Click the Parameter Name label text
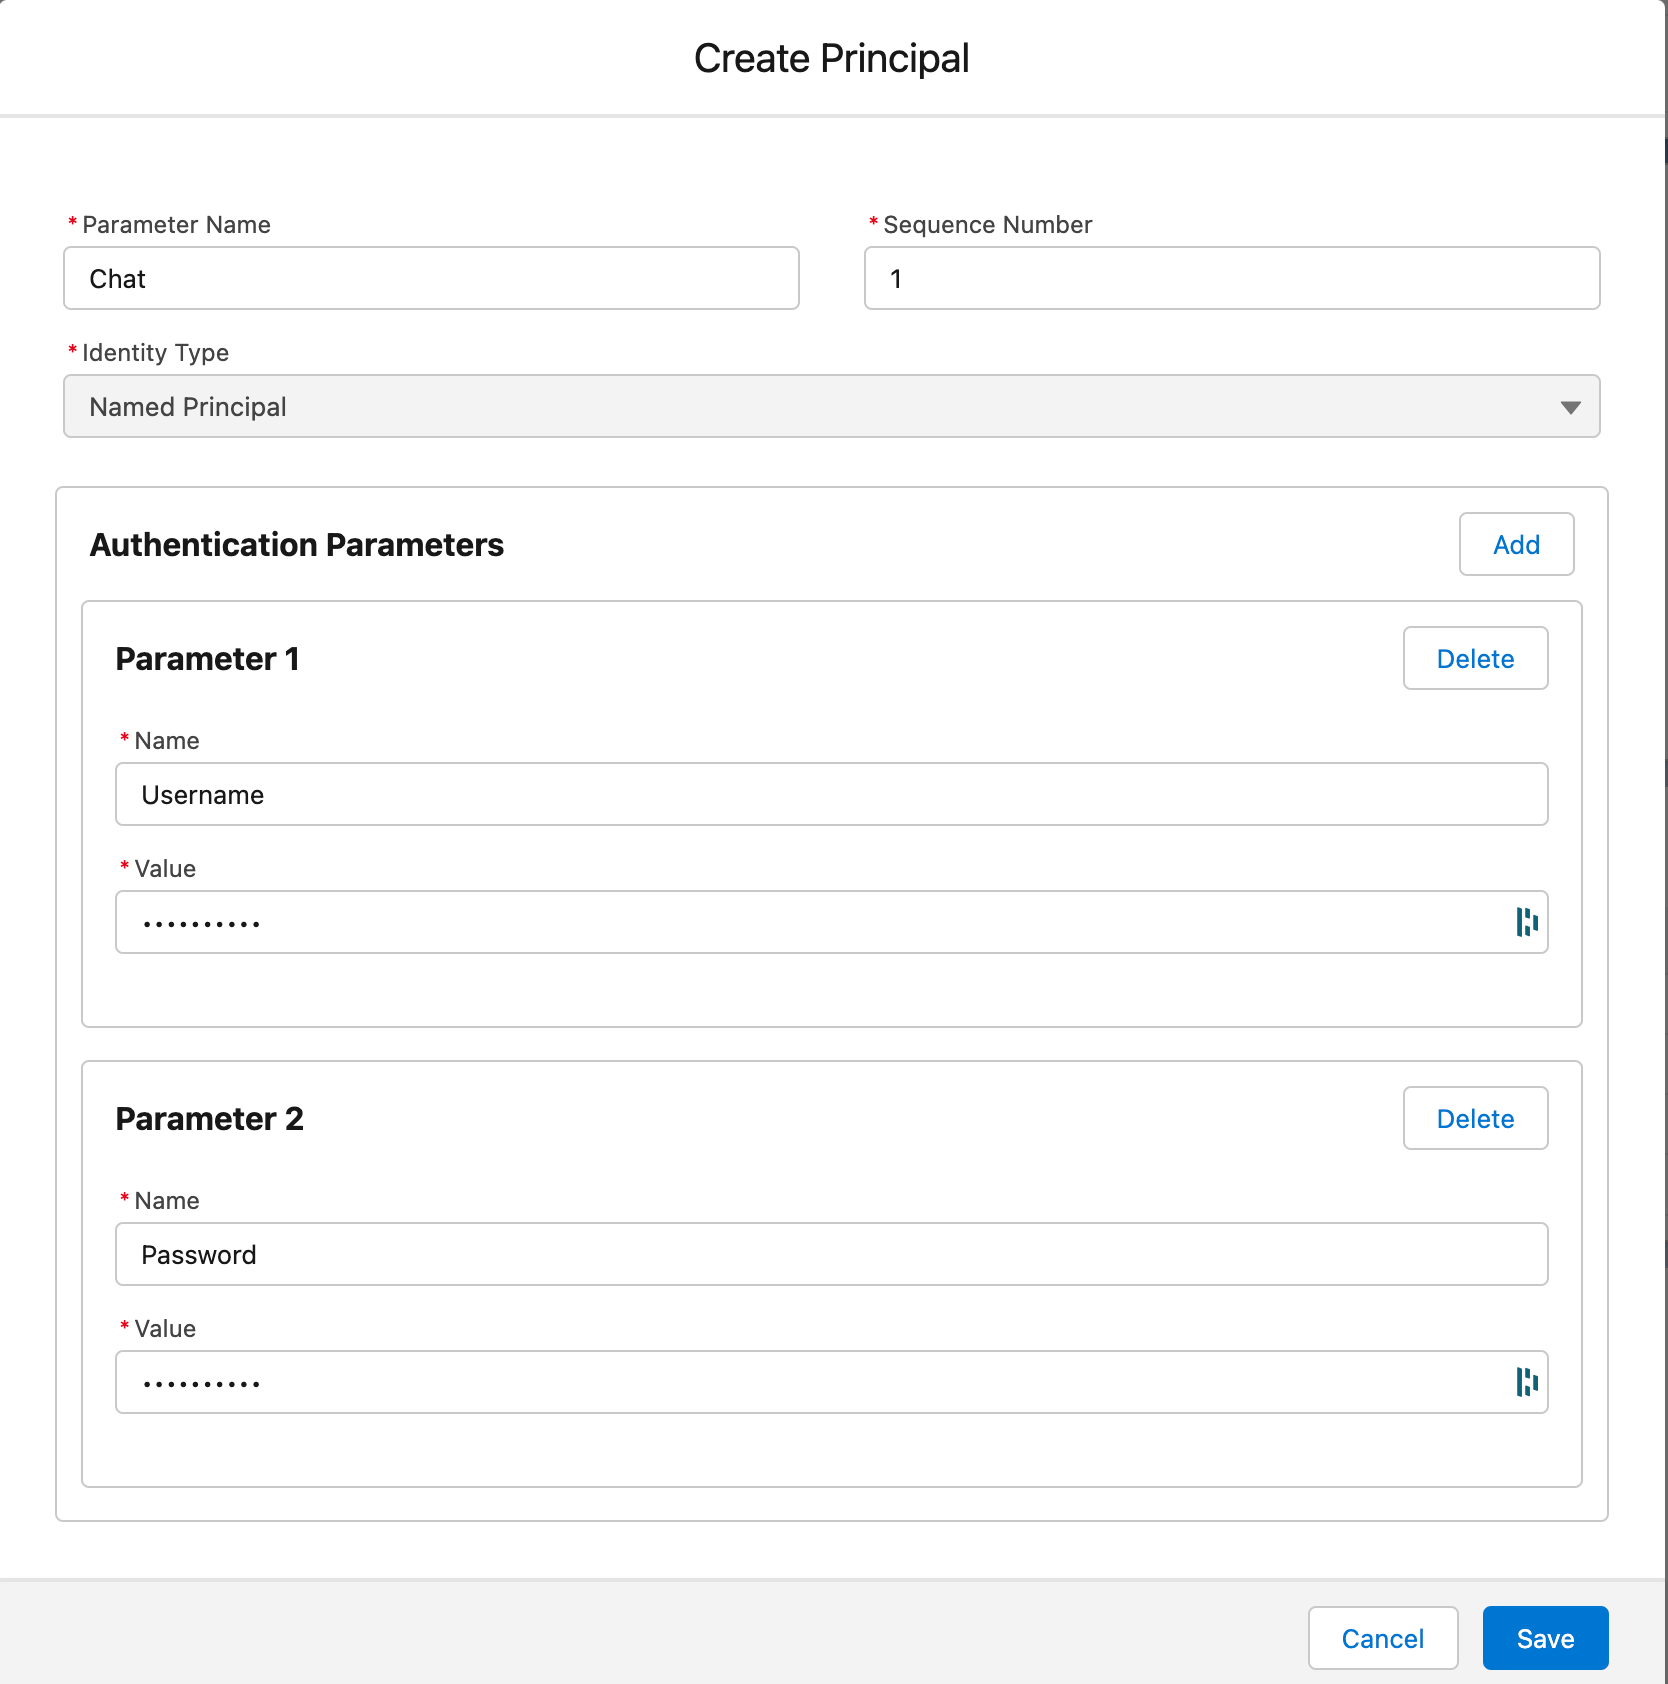This screenshot has width=1668, height=1684. (176, 225)
